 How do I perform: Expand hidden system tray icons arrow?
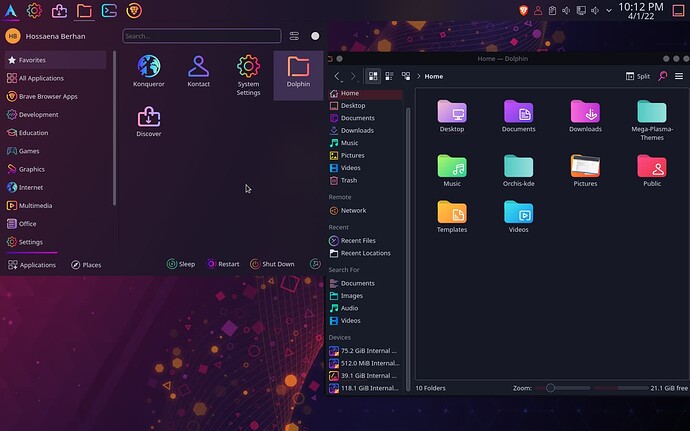pyautogui.click(x=609, y=11)
